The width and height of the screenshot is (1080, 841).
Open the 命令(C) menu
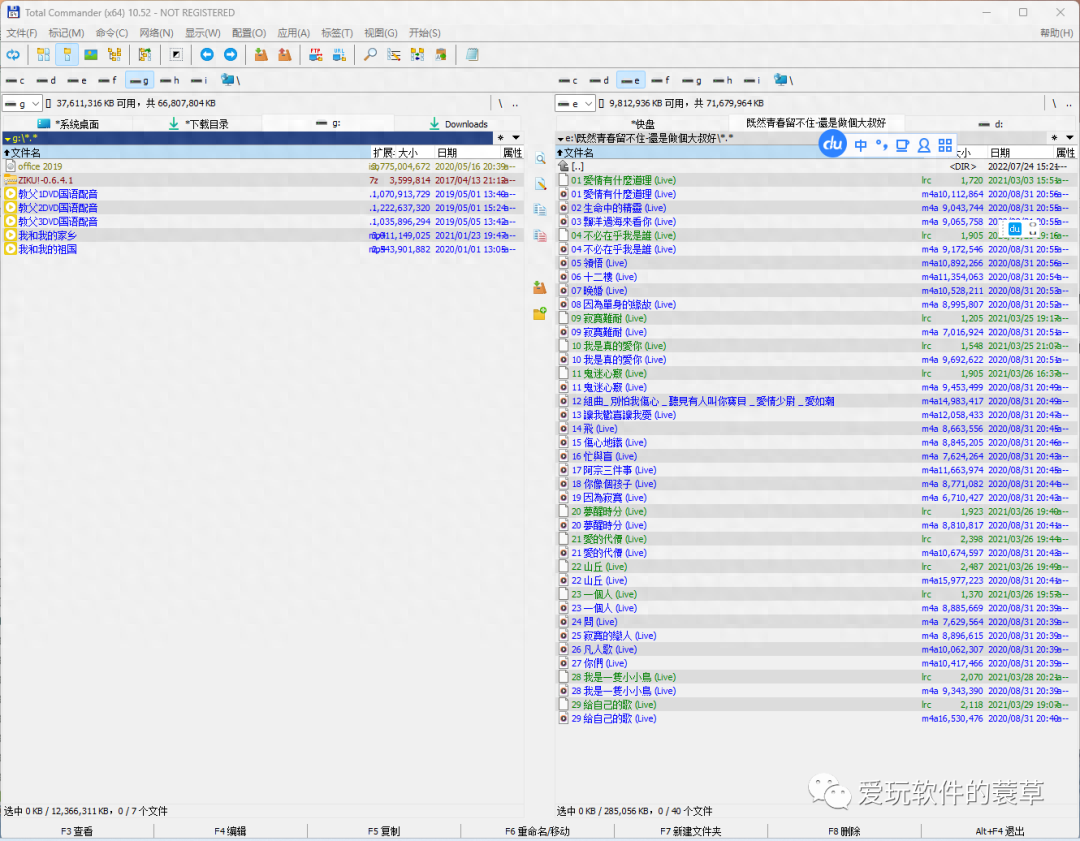coord(111,33)
